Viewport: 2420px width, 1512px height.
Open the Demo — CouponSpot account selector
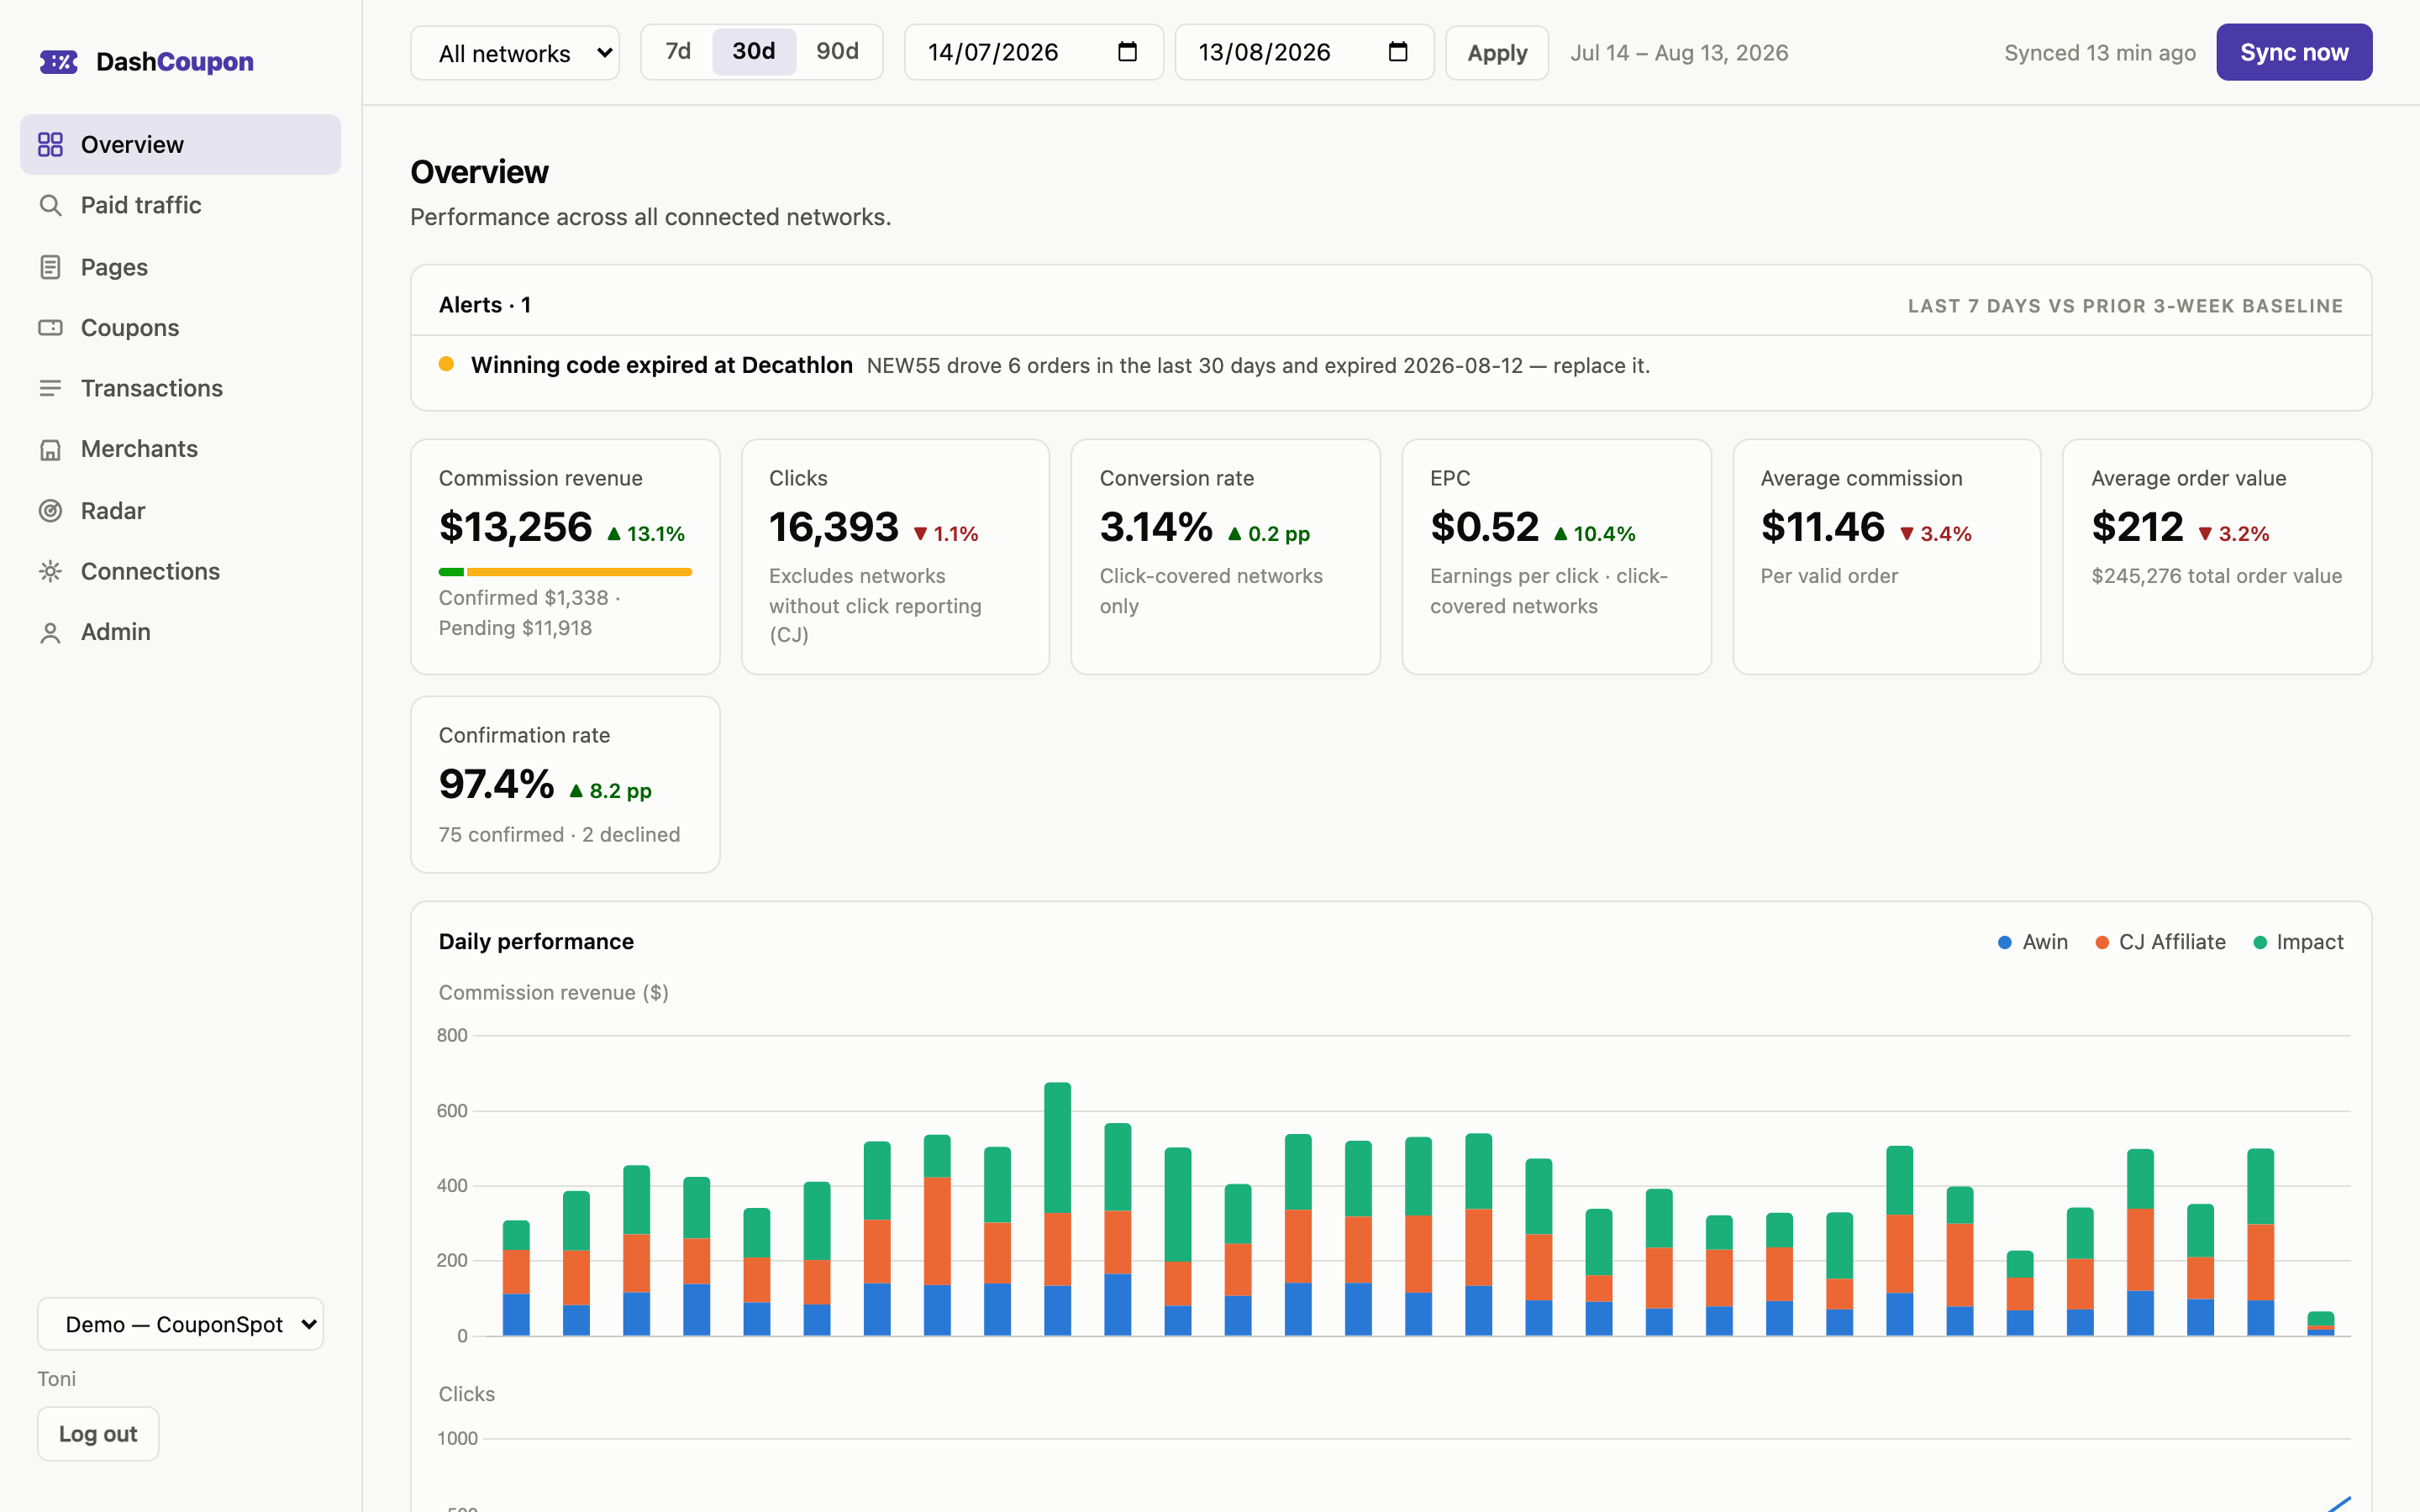click(181, 1324)
